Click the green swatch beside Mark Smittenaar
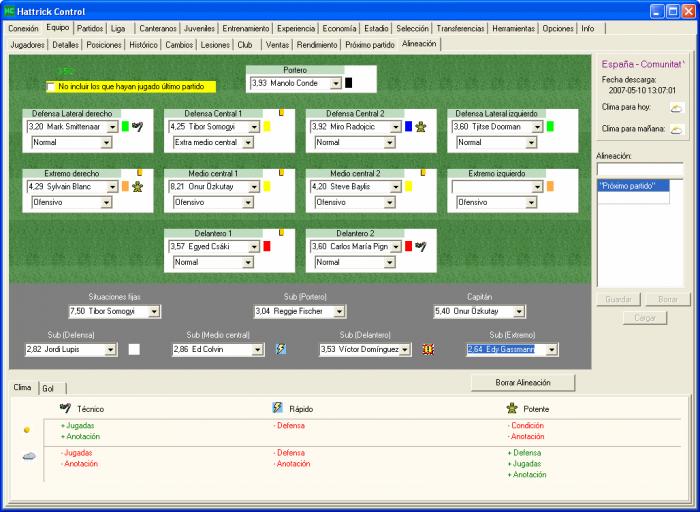700x512 pixels. click(125, 126)
